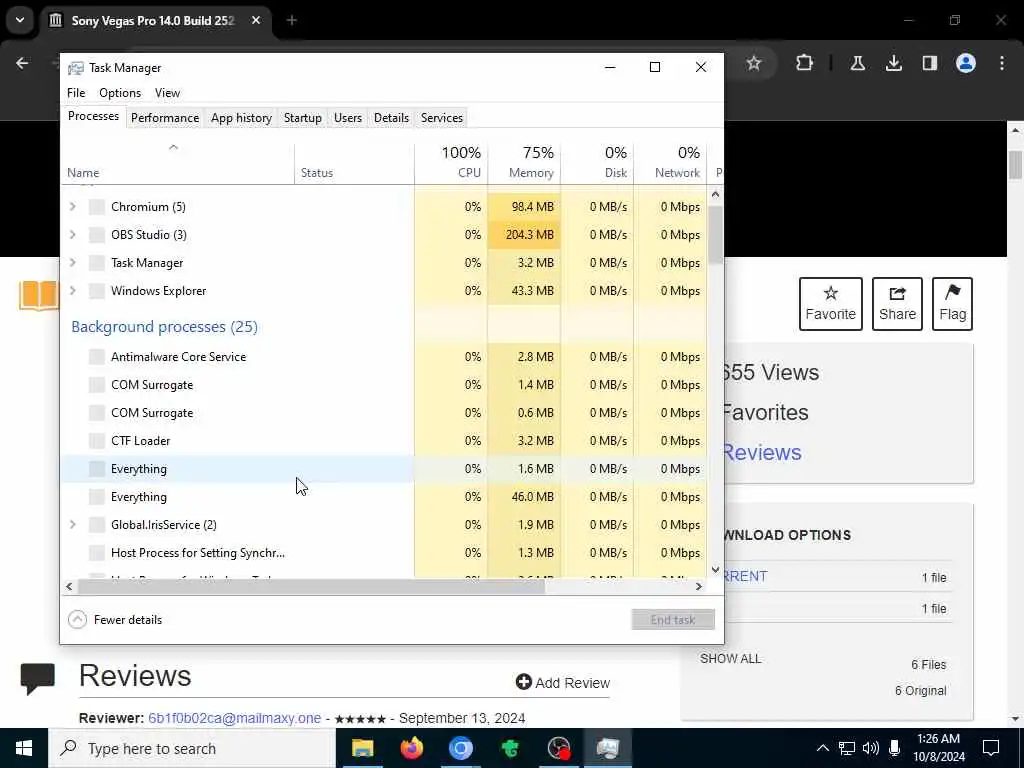Image resolution: width=1024 pixels, height=768 pixels.
Task: Click the Windows Explorer process icon
Action: tap(97, 291)
